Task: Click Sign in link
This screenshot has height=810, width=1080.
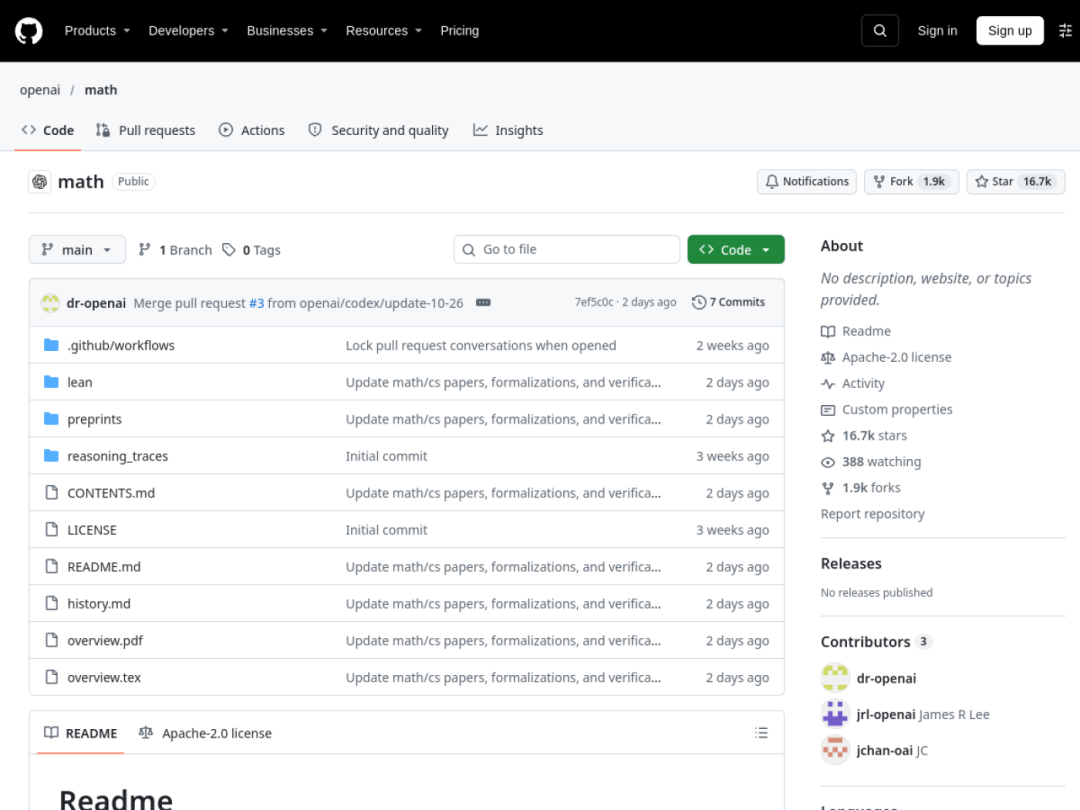Action: point(937,31)
